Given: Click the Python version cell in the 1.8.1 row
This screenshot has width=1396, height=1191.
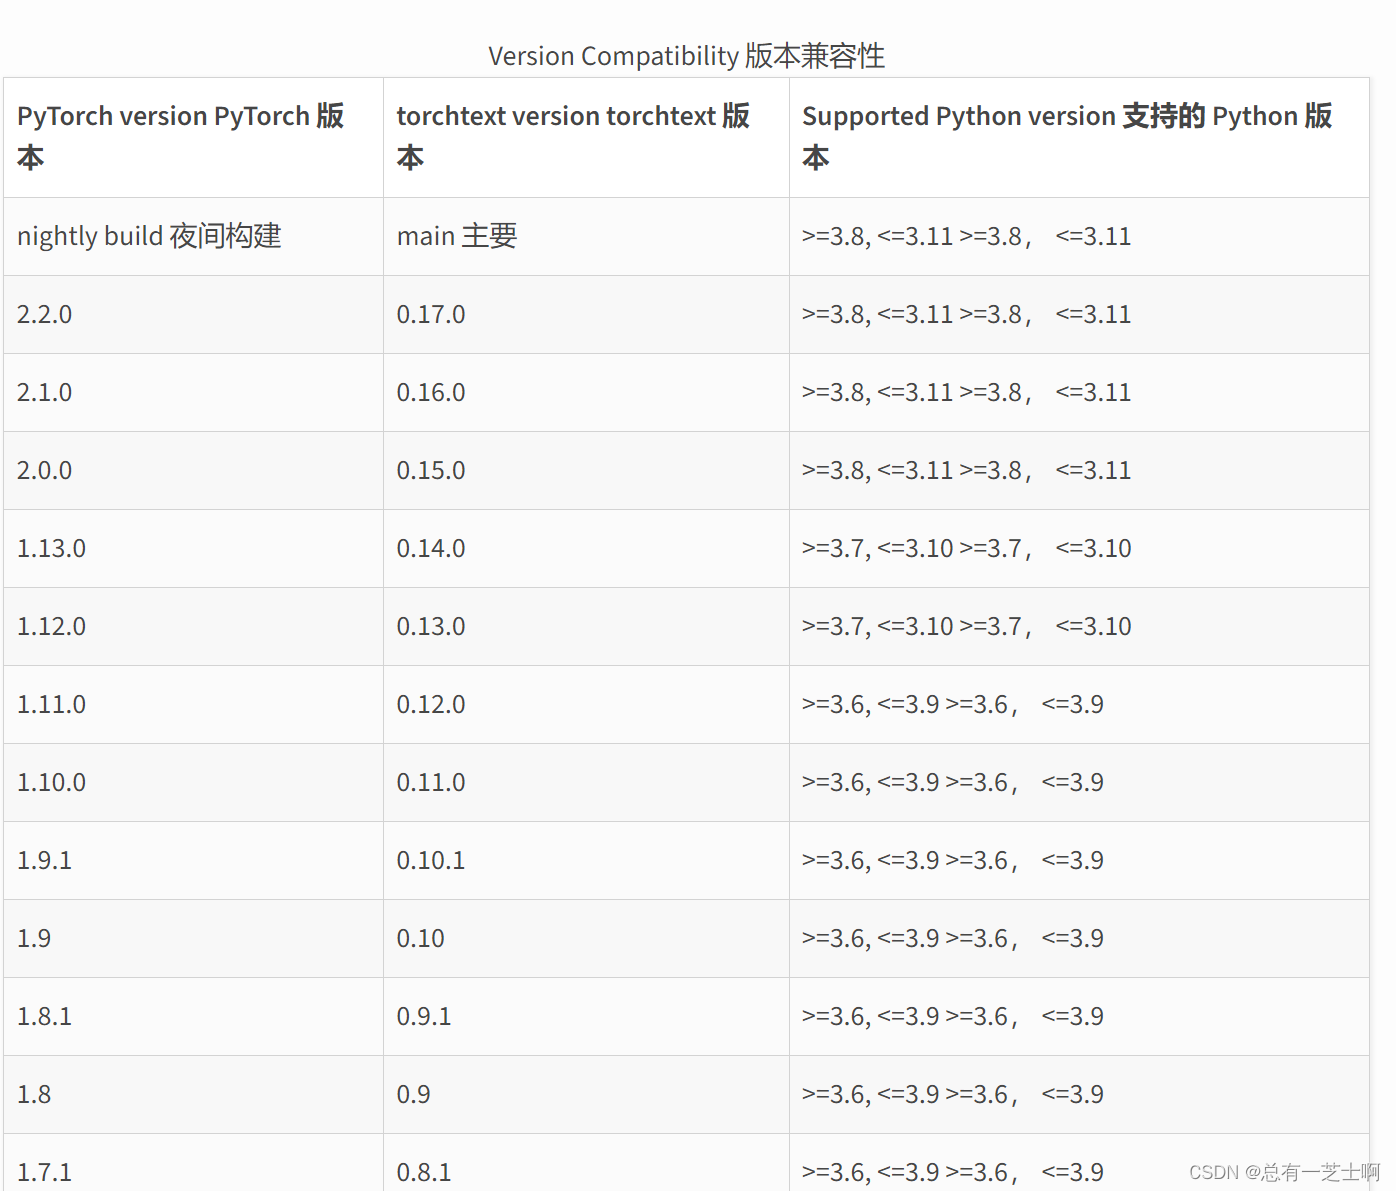Looking at the screenshot, I should coord(1079,1017).
